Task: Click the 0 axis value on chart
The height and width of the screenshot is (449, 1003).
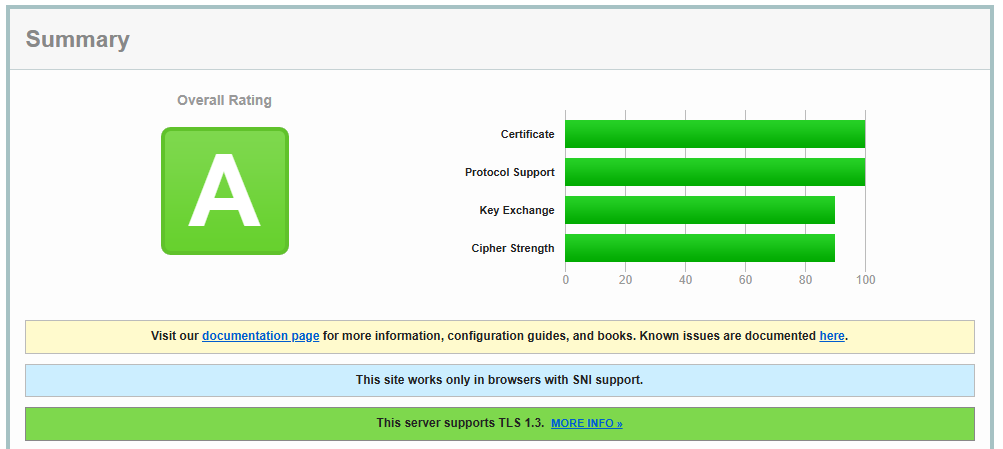Action: coord(565,280)
